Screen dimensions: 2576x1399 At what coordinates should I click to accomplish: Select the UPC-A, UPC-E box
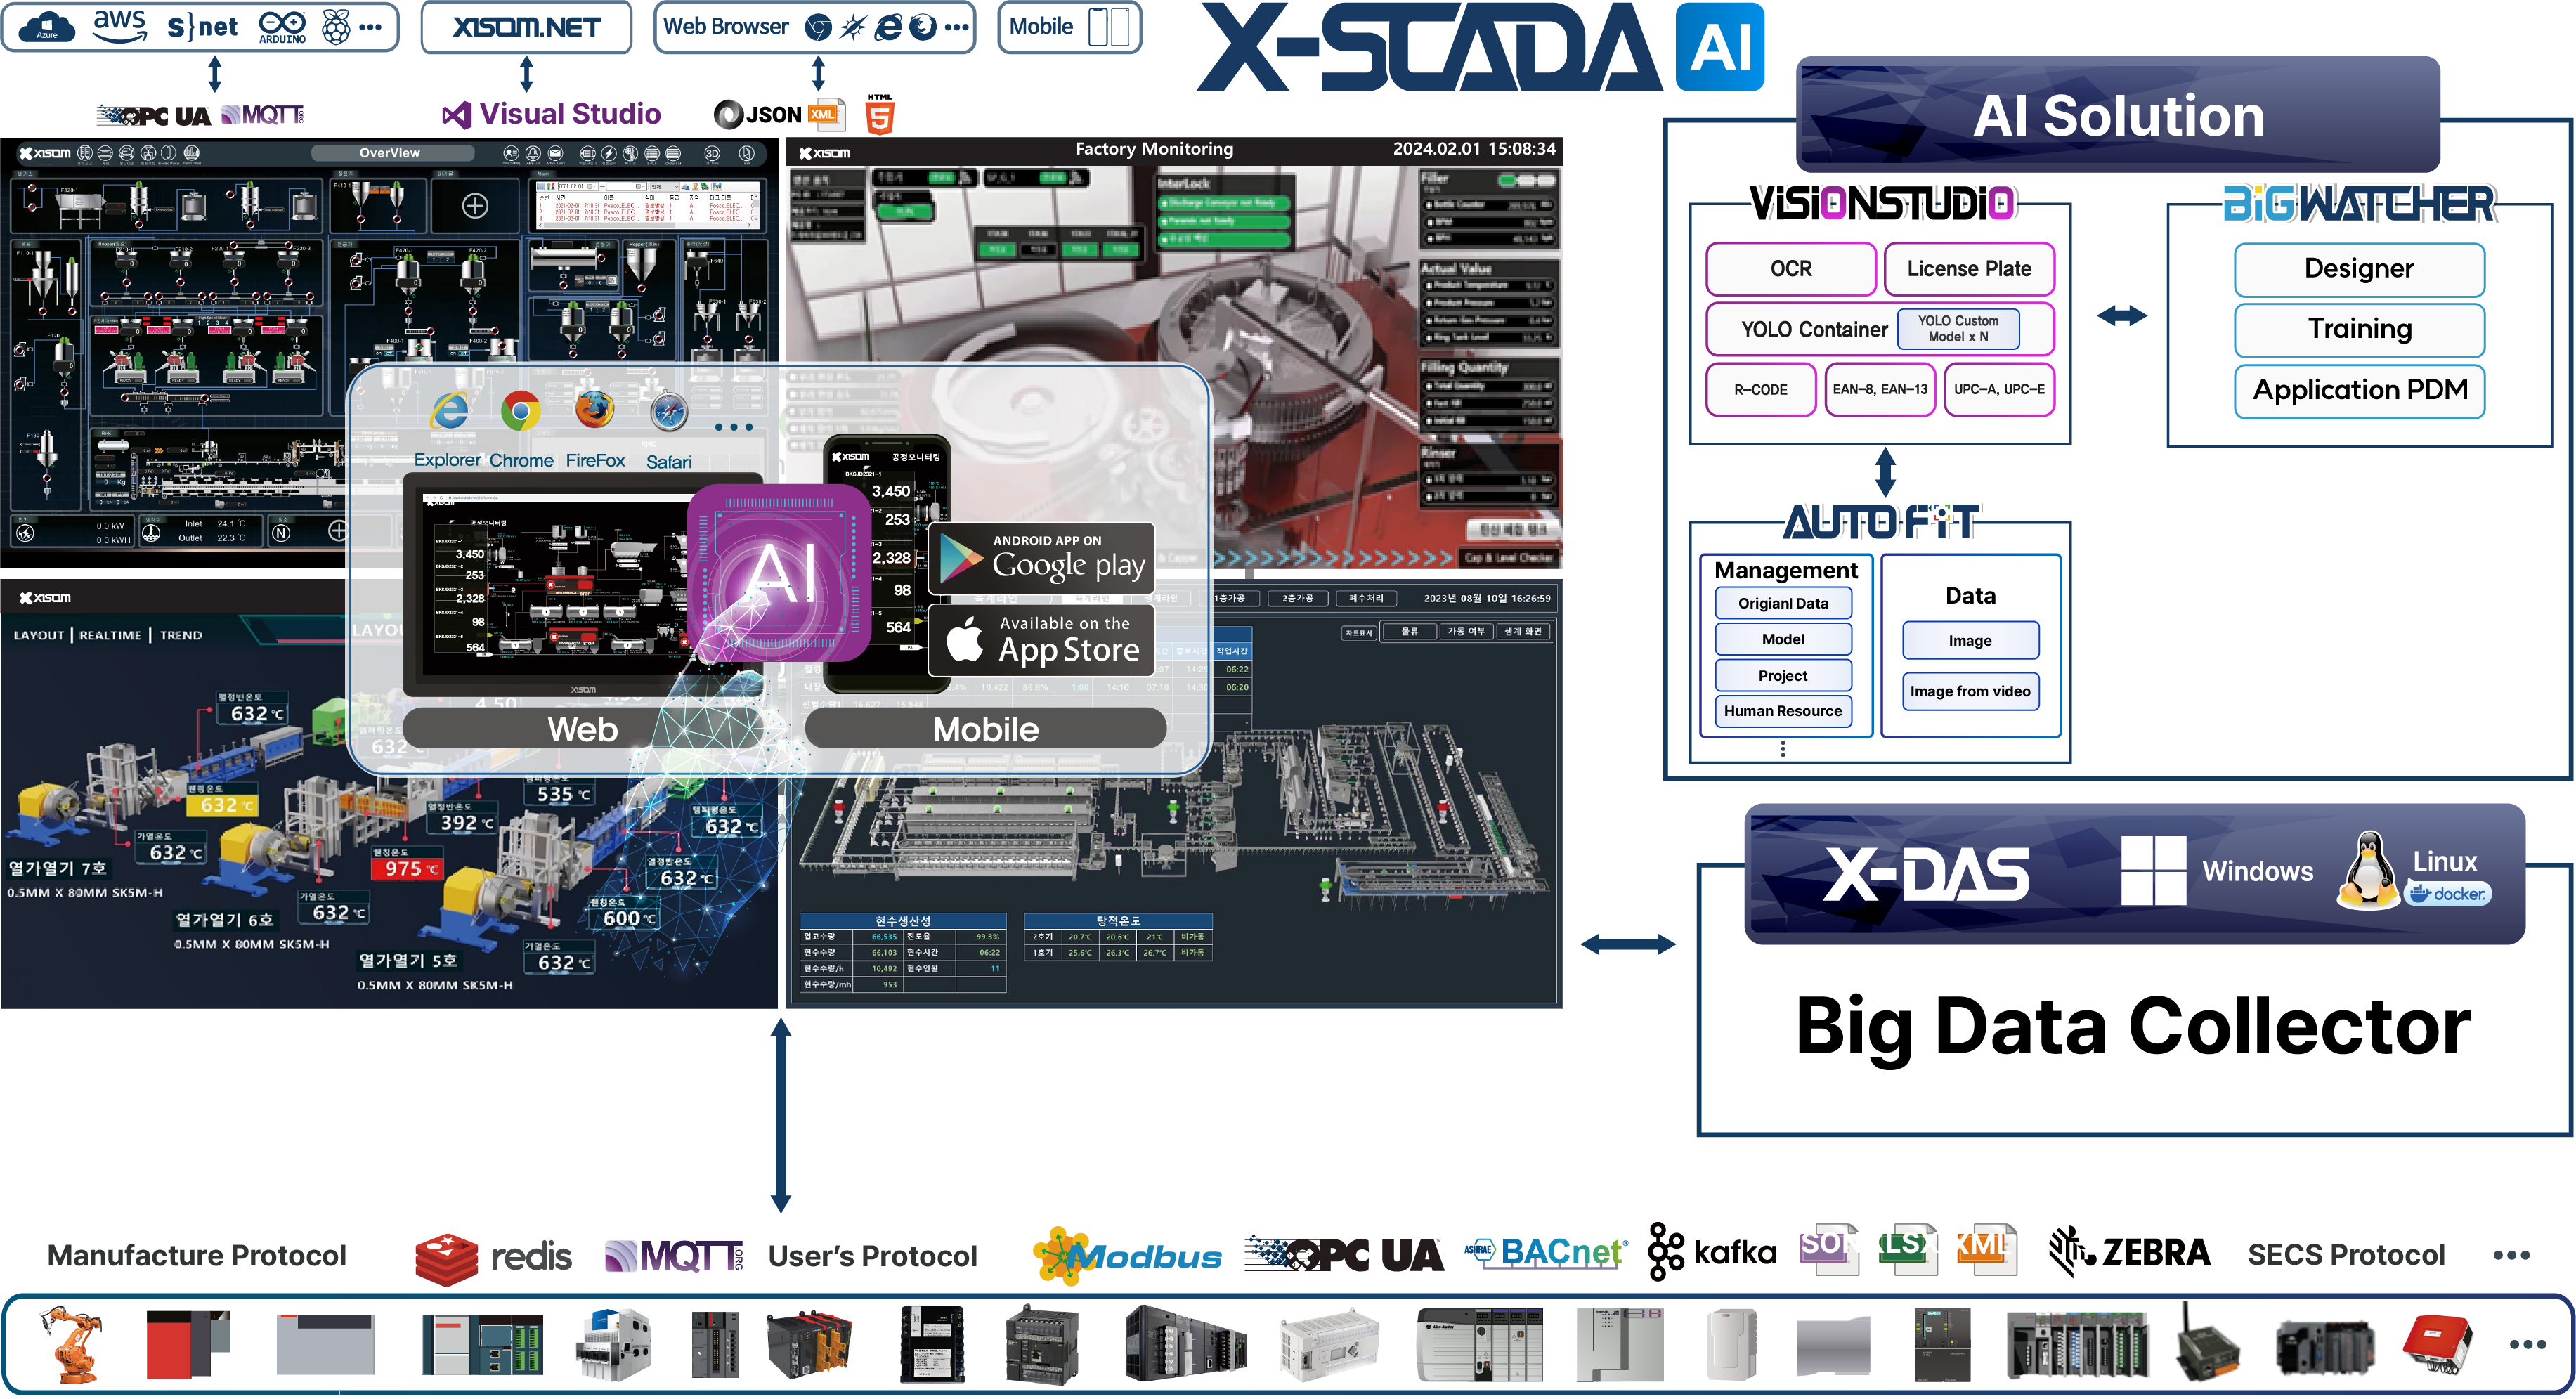1999,390
